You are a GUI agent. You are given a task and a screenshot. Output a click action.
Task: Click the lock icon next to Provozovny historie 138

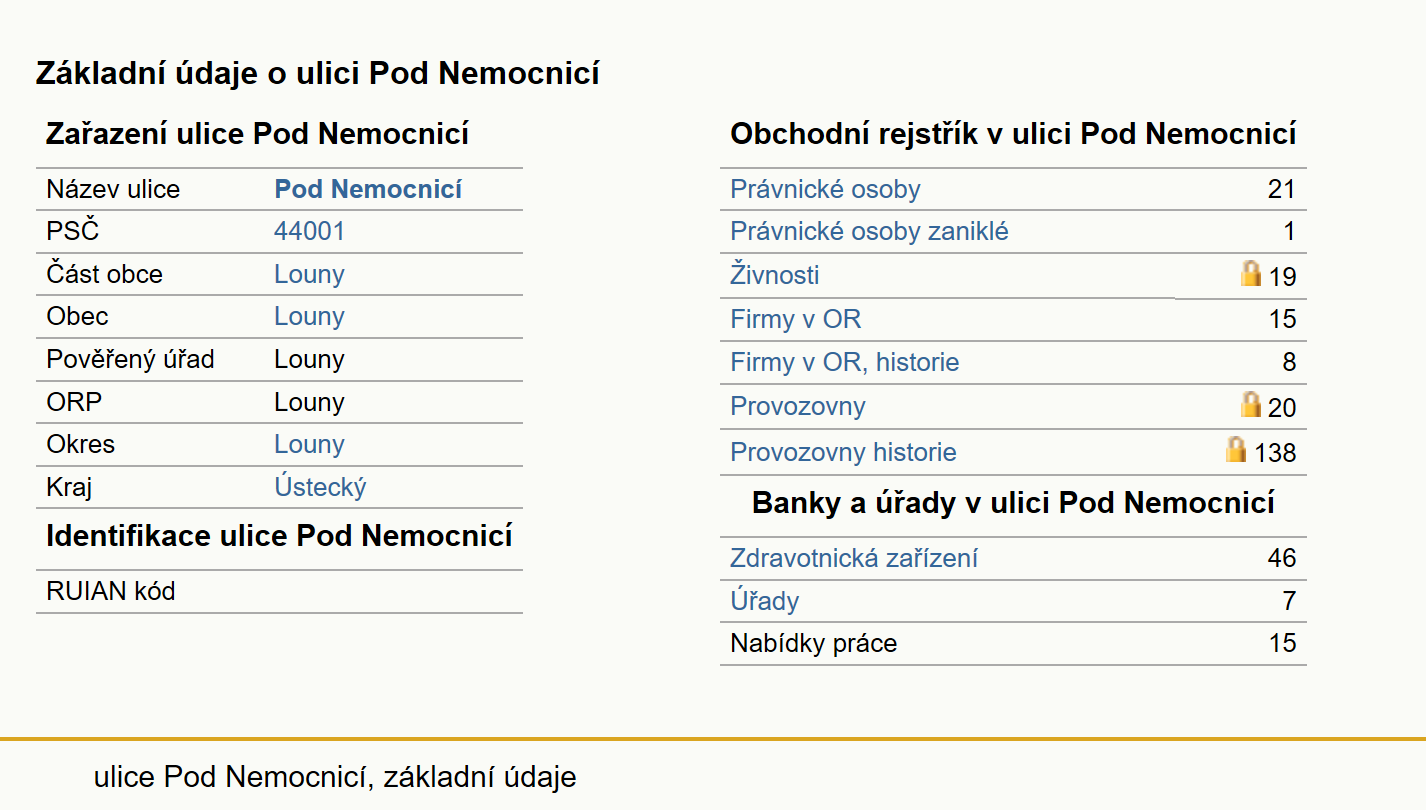pyautogui.click(x=1237, y=449)
